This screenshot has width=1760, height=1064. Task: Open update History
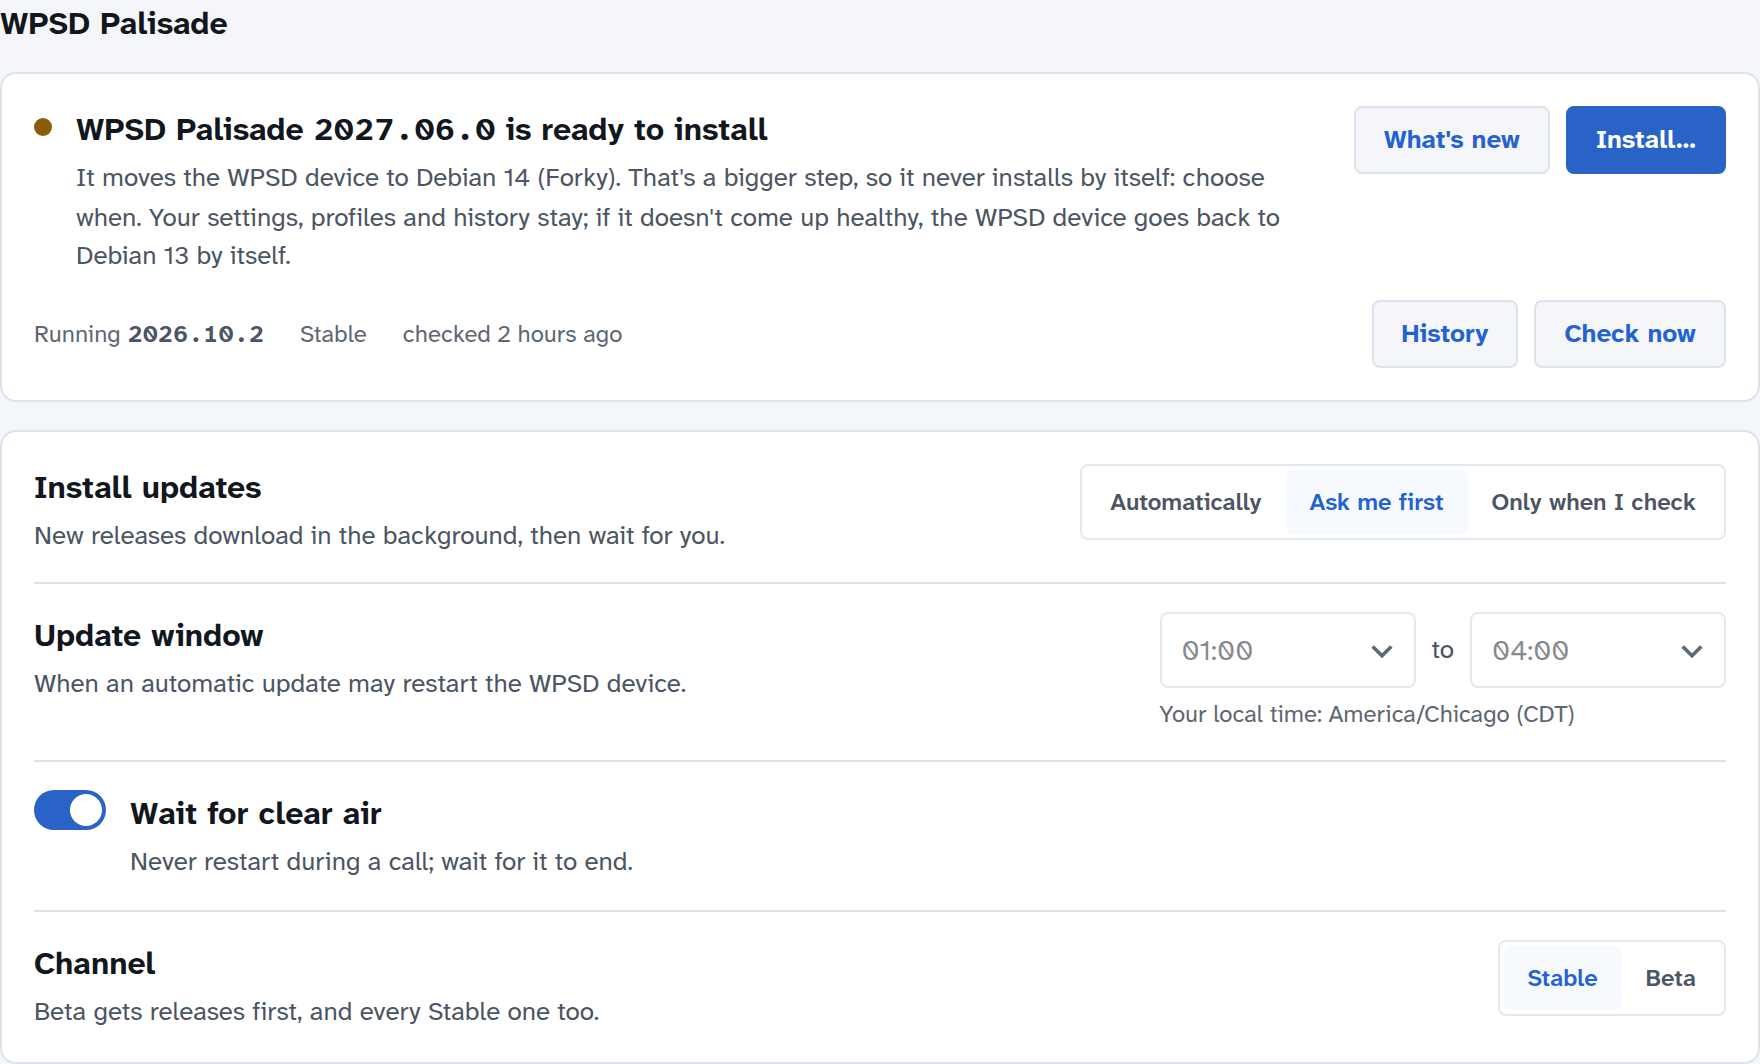(x=1444, y=334)
